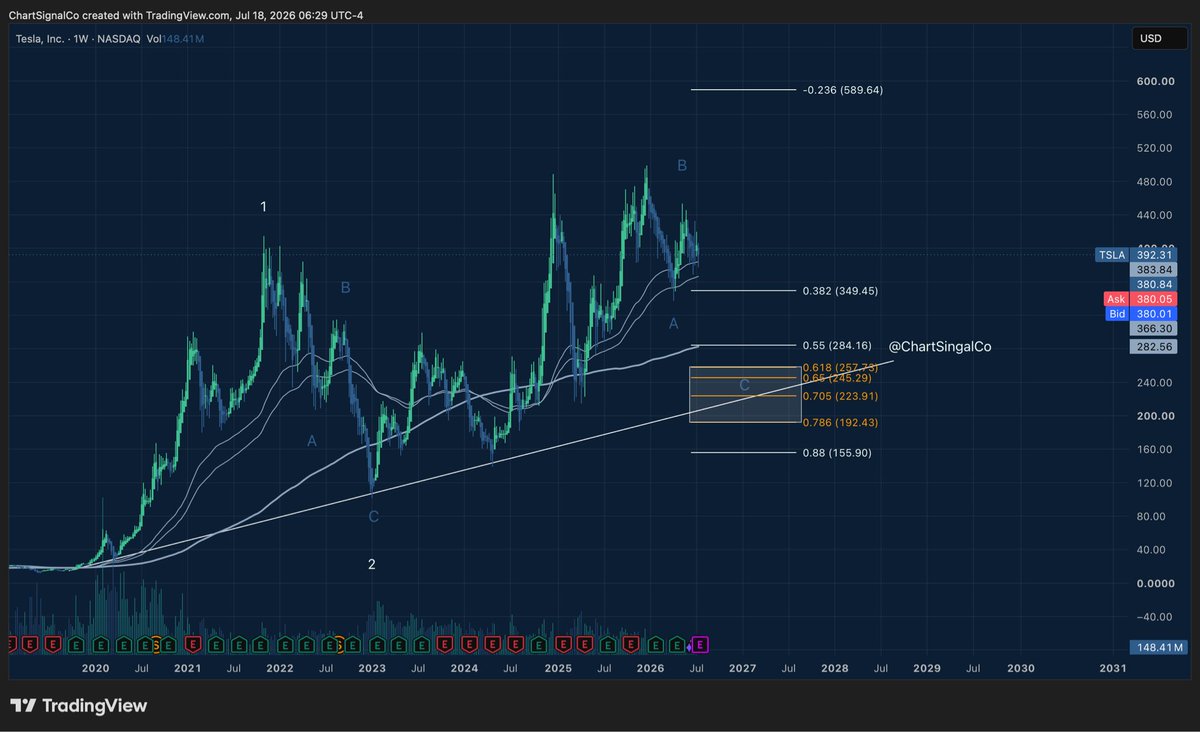Click the 2026 label on time axis
This screenshot has width=1200, height=732.
tap(650, 668)
